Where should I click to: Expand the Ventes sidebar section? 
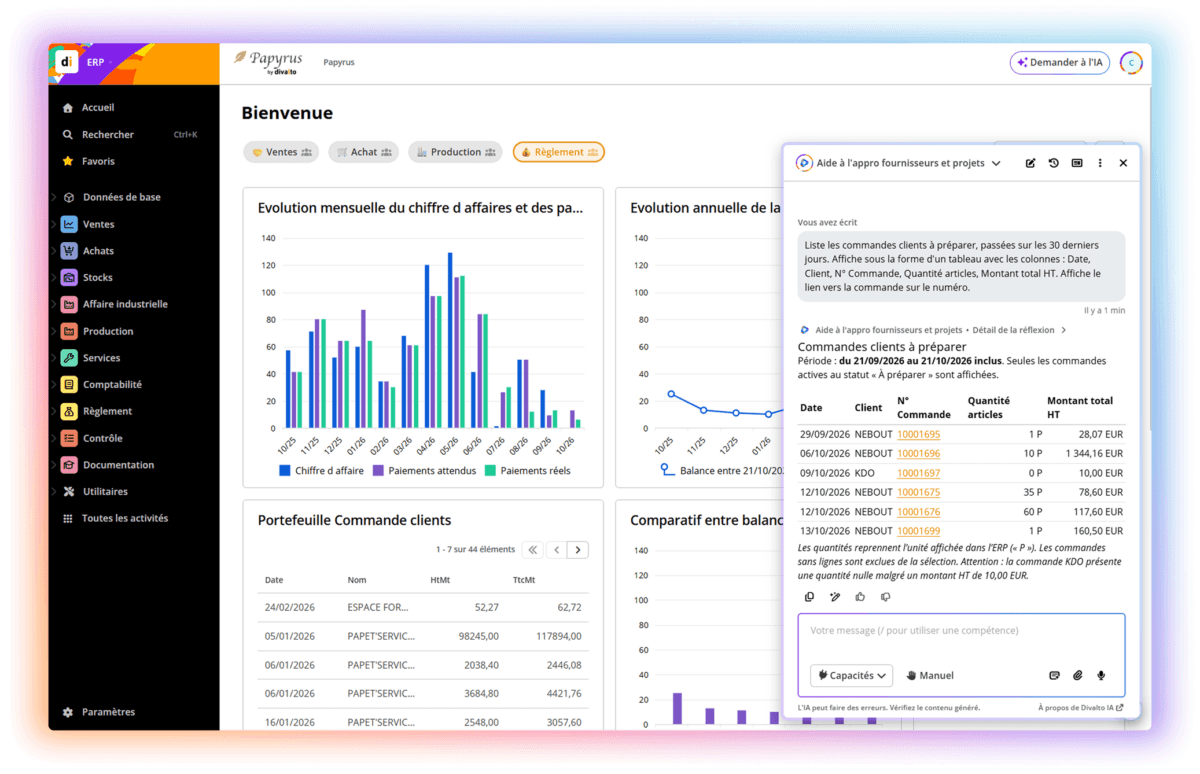pos(54,225)
